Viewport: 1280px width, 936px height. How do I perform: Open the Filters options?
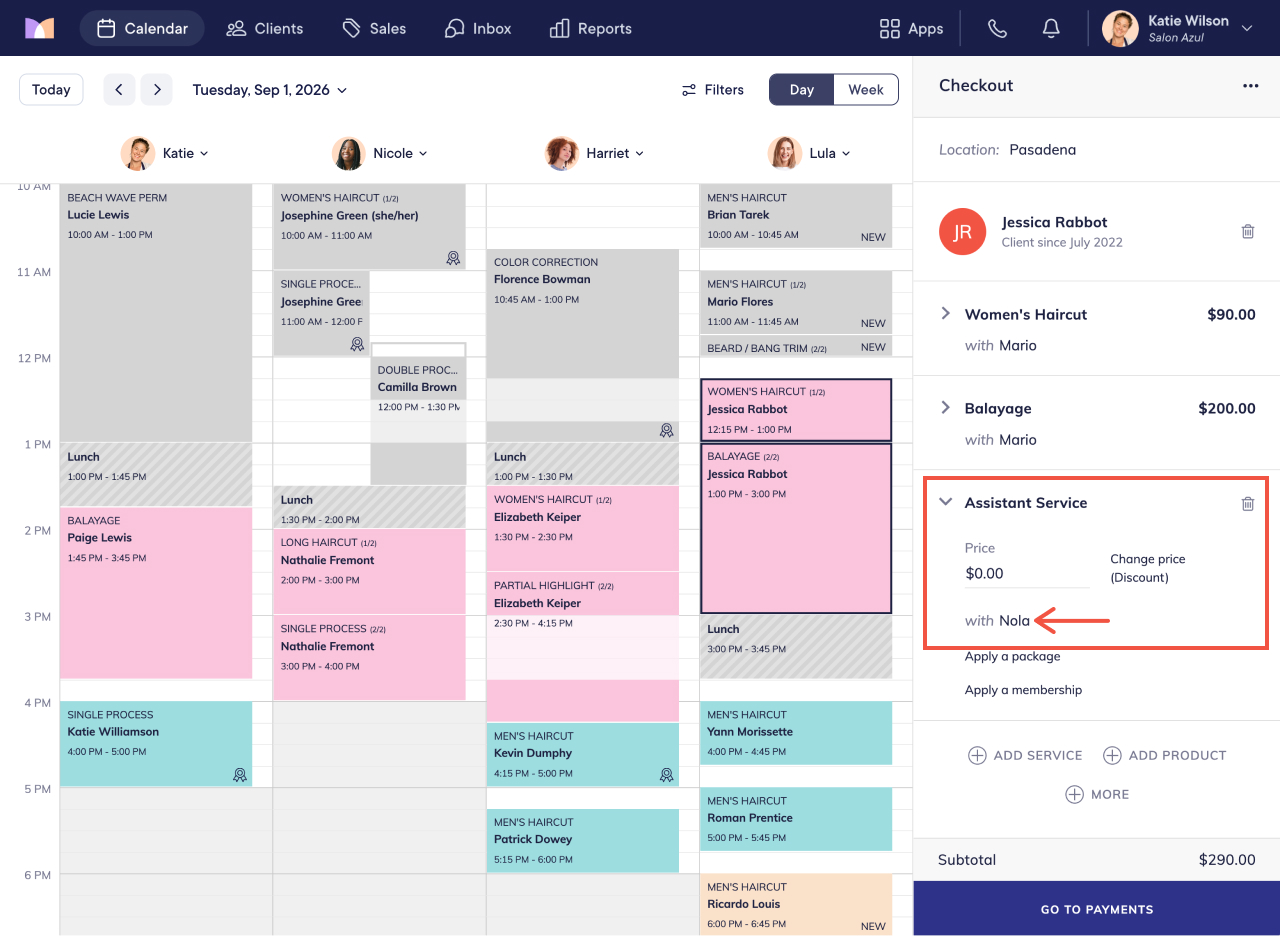(x=713, y=90)
